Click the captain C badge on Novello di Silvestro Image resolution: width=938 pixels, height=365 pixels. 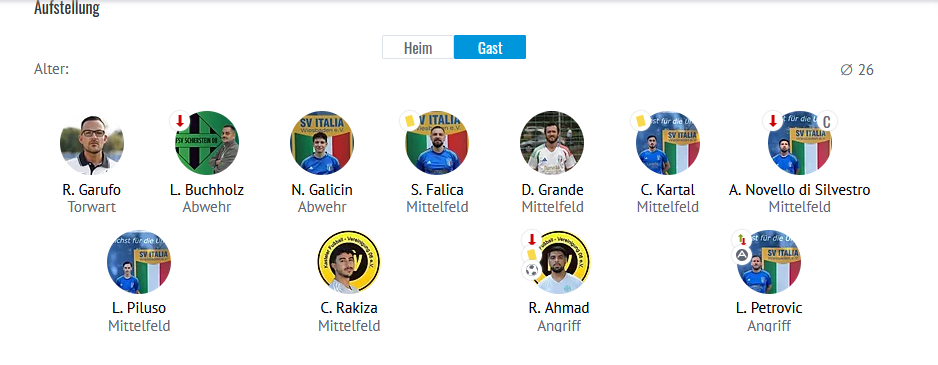tap(827, 121)
